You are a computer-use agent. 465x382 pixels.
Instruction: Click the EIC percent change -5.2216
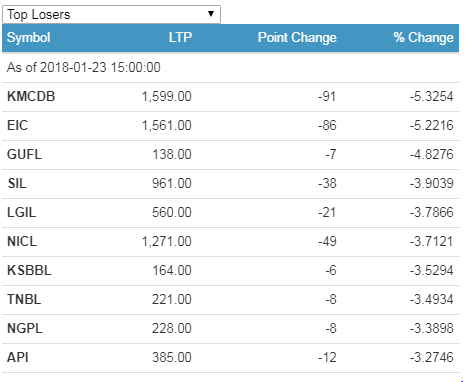point(432,126)
